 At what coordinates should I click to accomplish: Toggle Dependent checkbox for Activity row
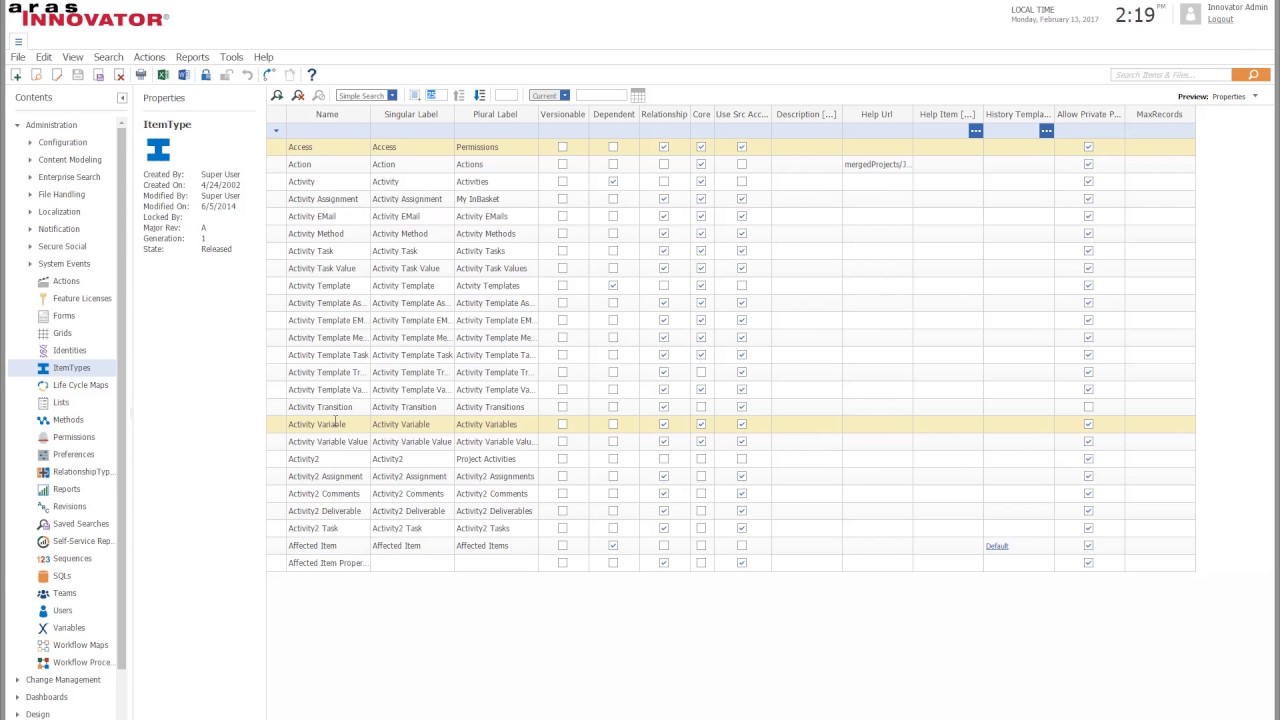tap(613, 182)
